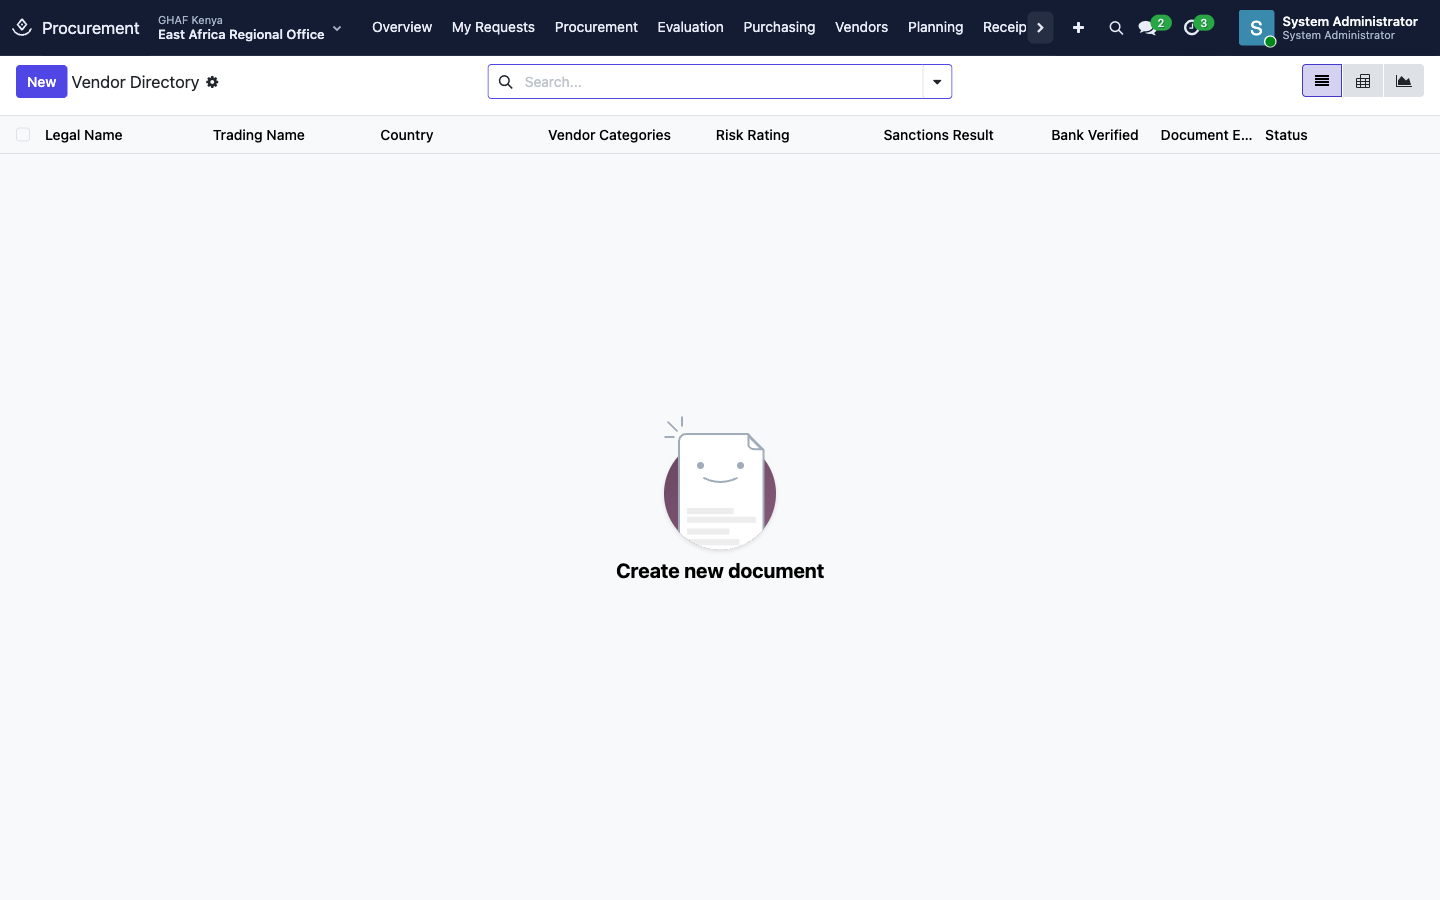Sort by Sanctions Result column
This screenshot has width=1440, height=900.
(x=938, y=135)
